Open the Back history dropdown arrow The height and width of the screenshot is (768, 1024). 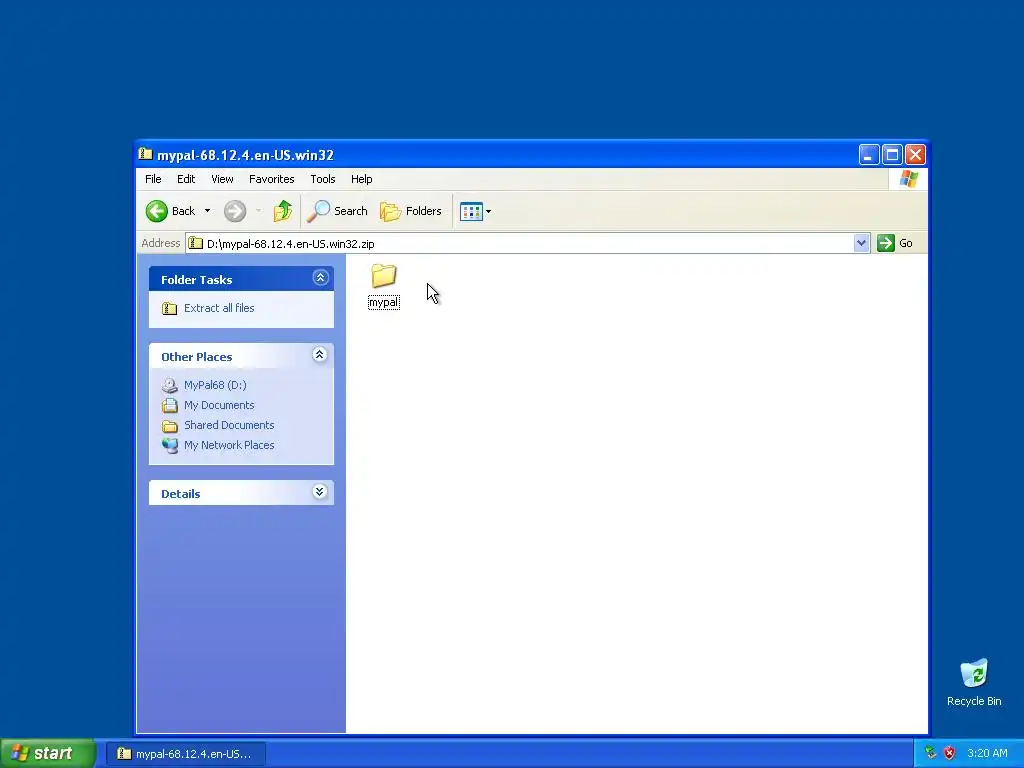(x=207, y=211)
